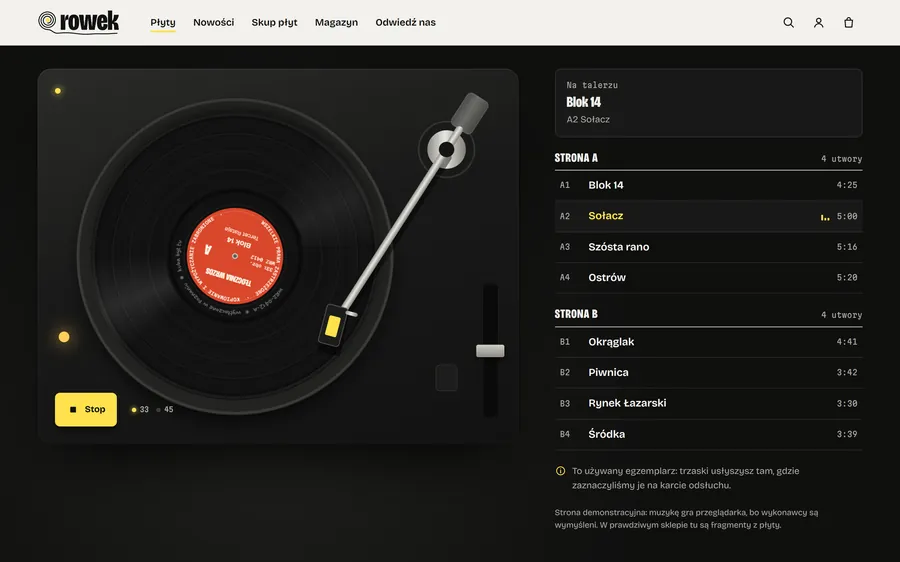Click the tonearm counterweight
Image resolution: width=900 pixels, height=562 pixels.
point(470,113)
